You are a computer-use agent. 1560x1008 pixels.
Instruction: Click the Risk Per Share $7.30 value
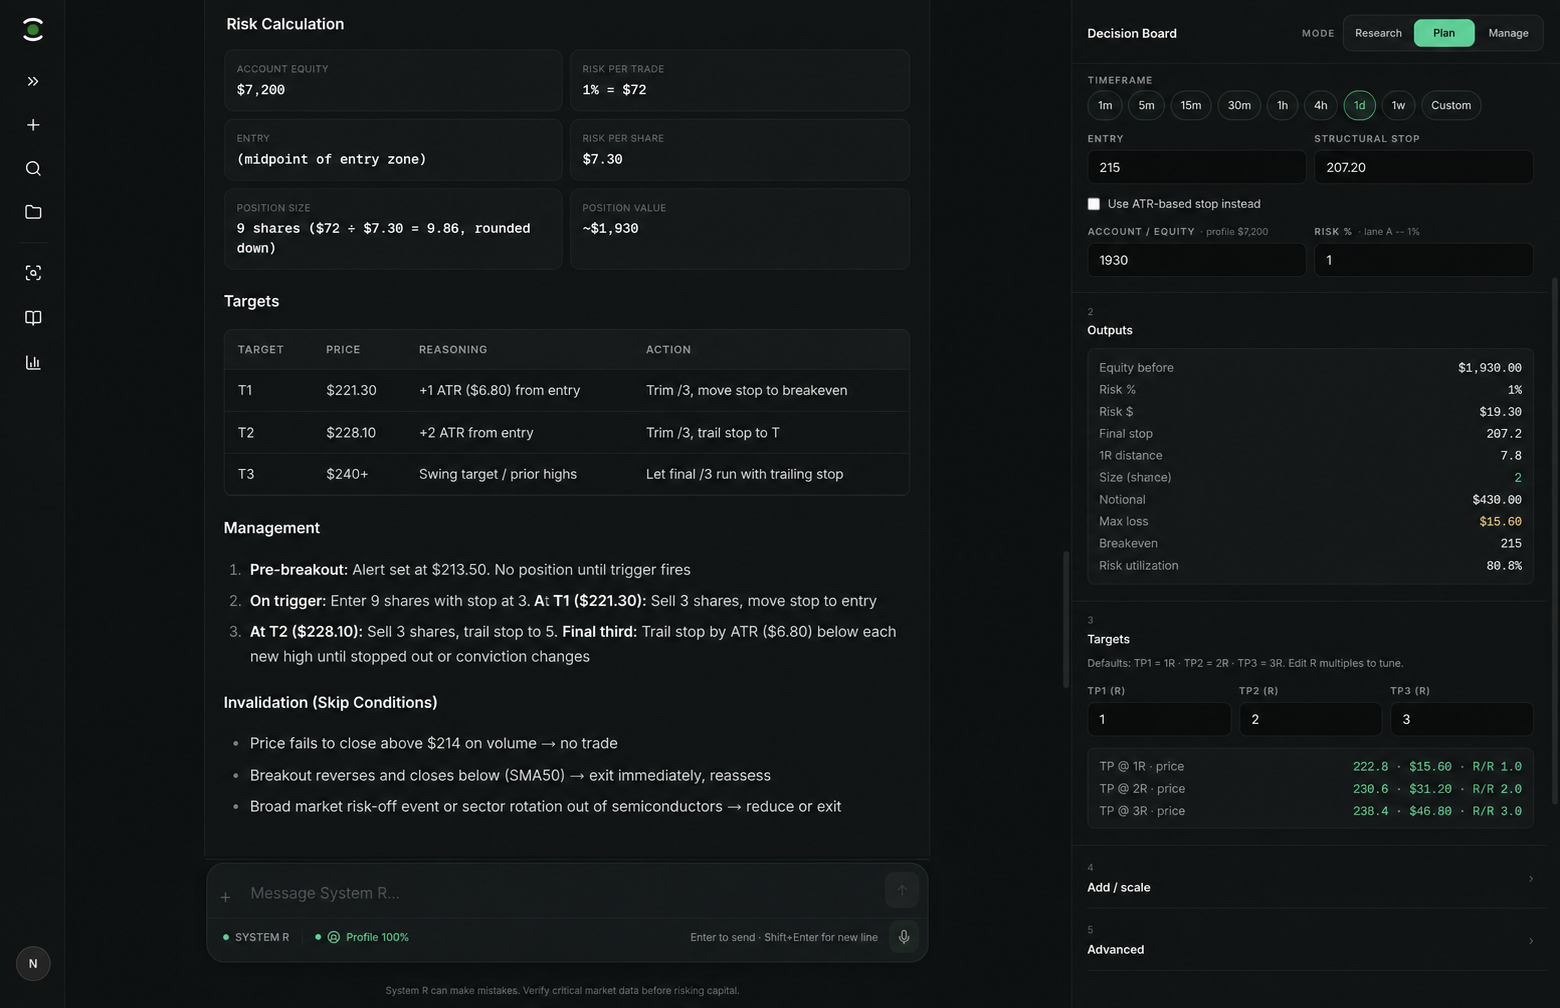coord(603,159)
